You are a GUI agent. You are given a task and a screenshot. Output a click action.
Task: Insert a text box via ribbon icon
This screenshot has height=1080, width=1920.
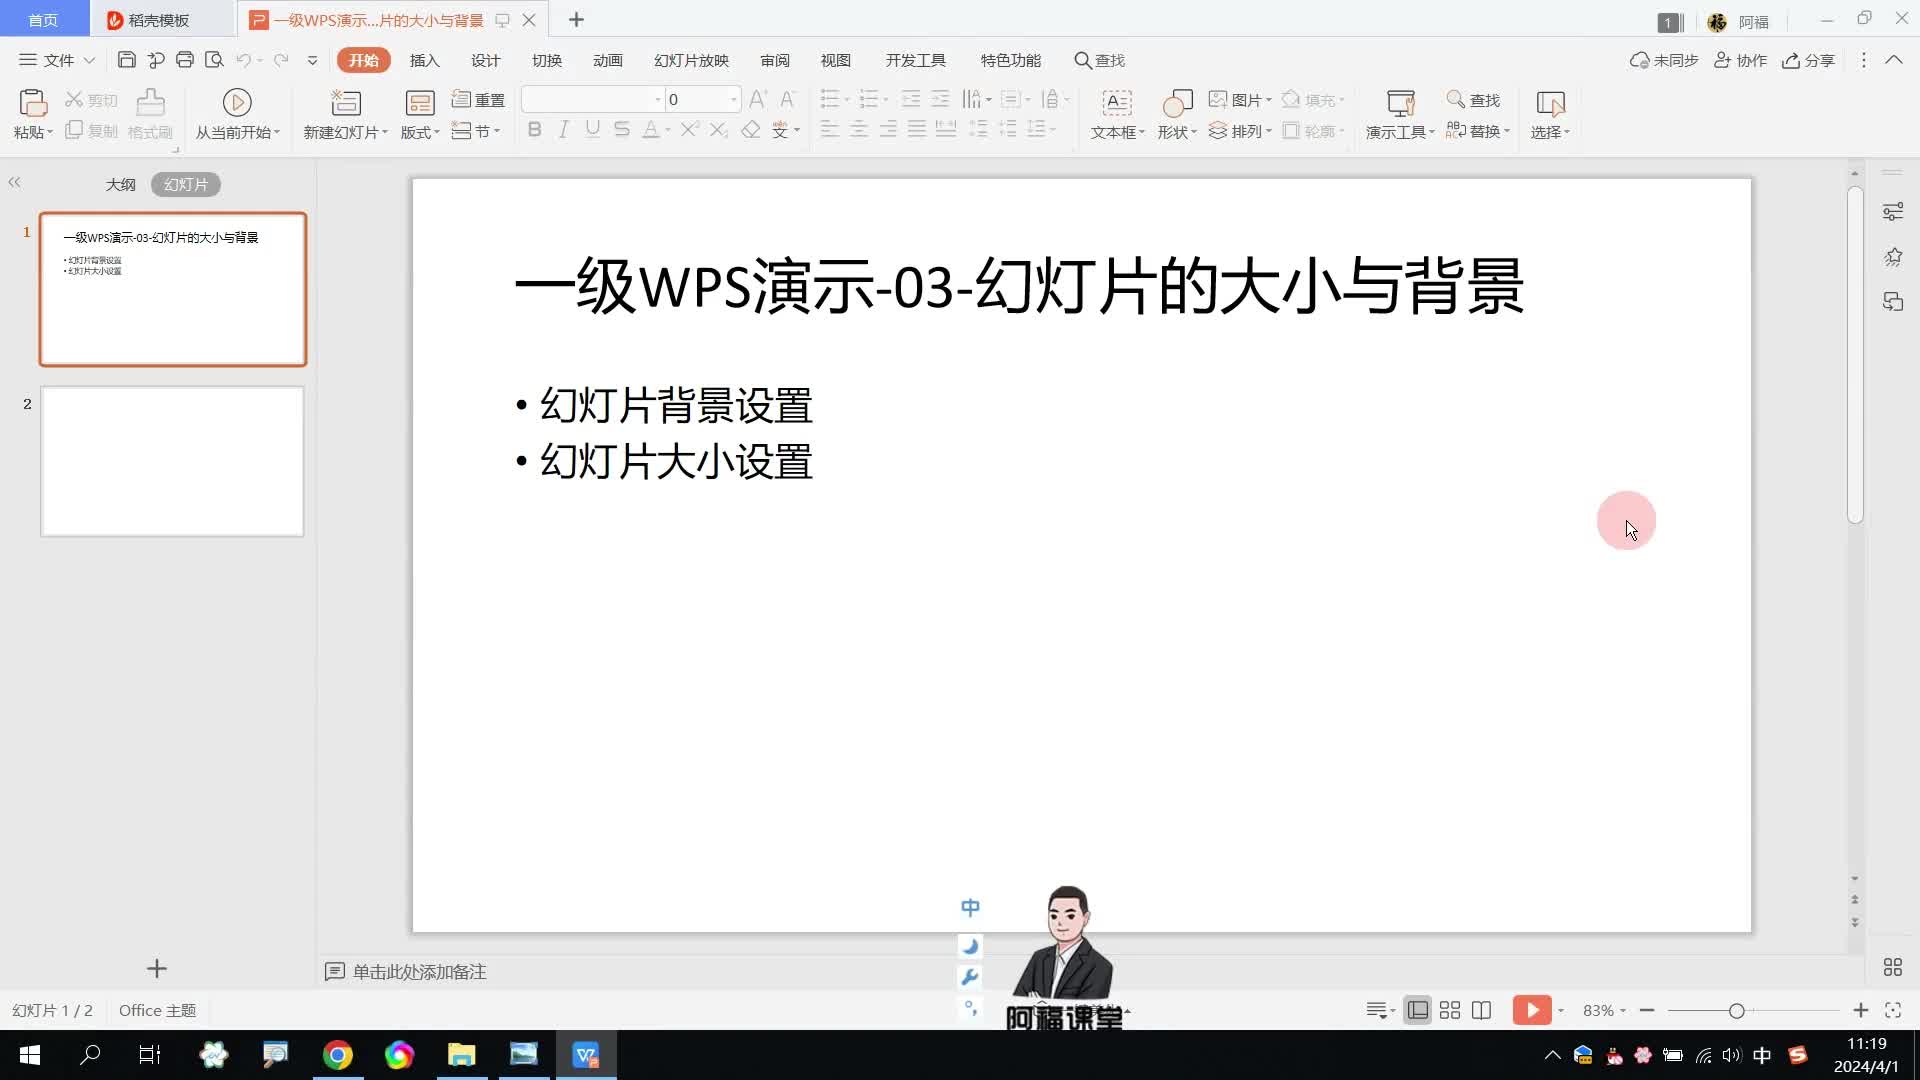tap(1116, 103)
